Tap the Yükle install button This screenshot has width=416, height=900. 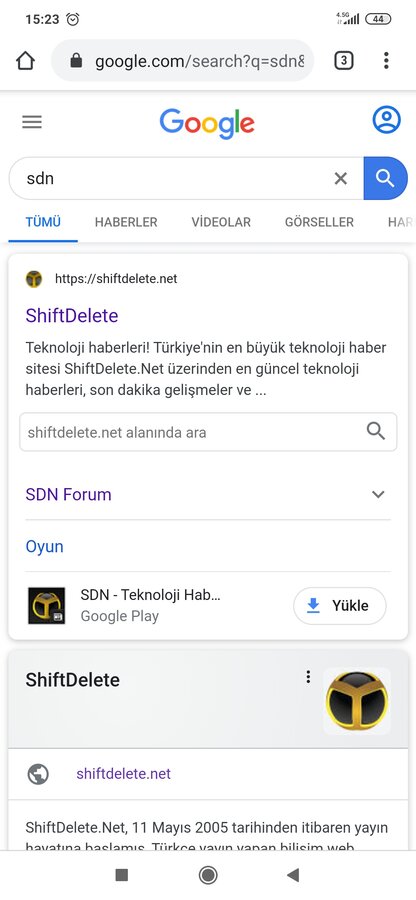[340, 606]
